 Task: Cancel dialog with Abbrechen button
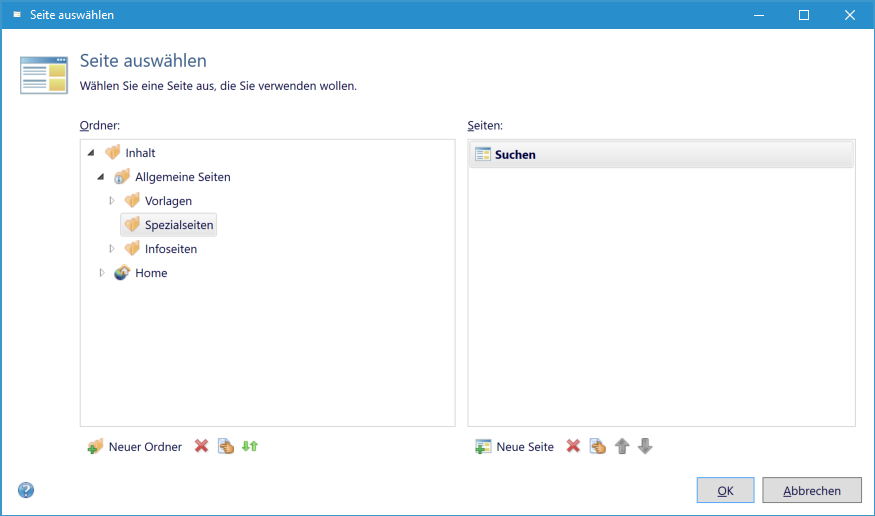[812, 490]
